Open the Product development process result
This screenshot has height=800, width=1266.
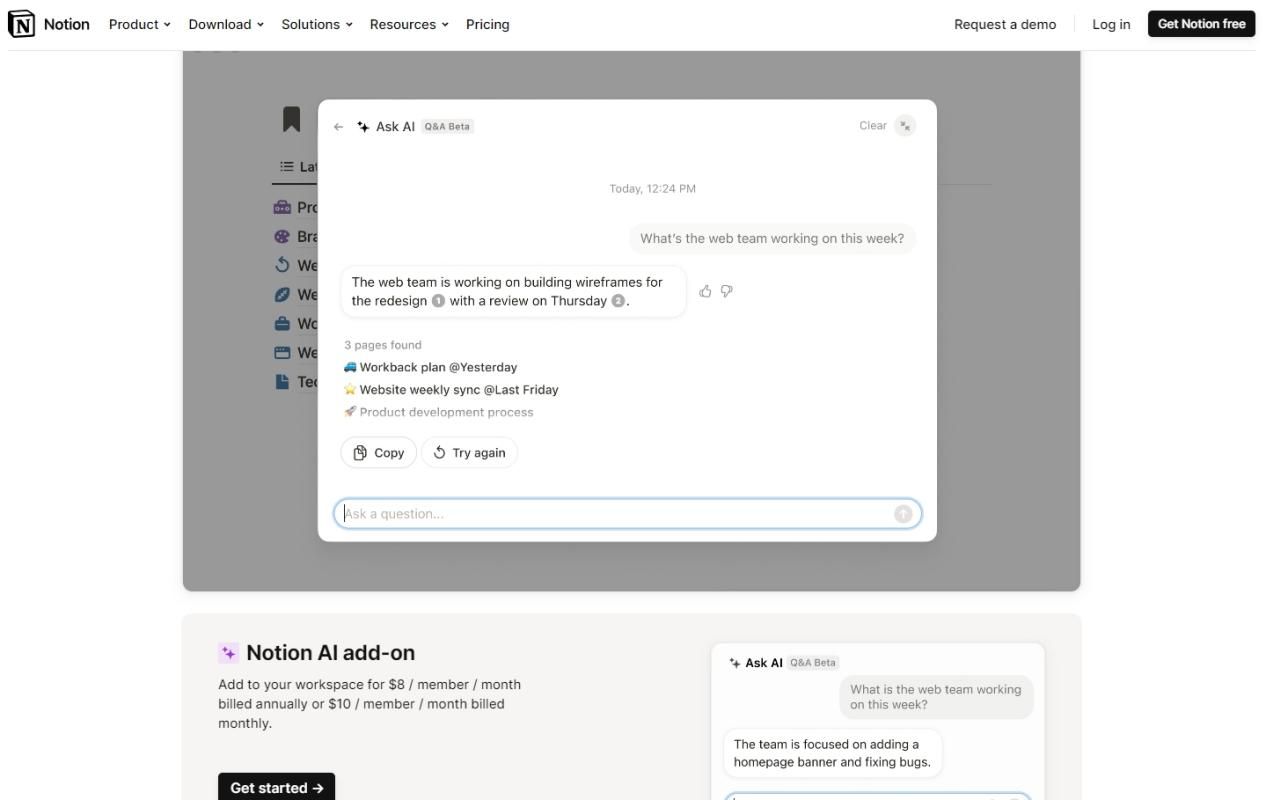tap(438, 412)
